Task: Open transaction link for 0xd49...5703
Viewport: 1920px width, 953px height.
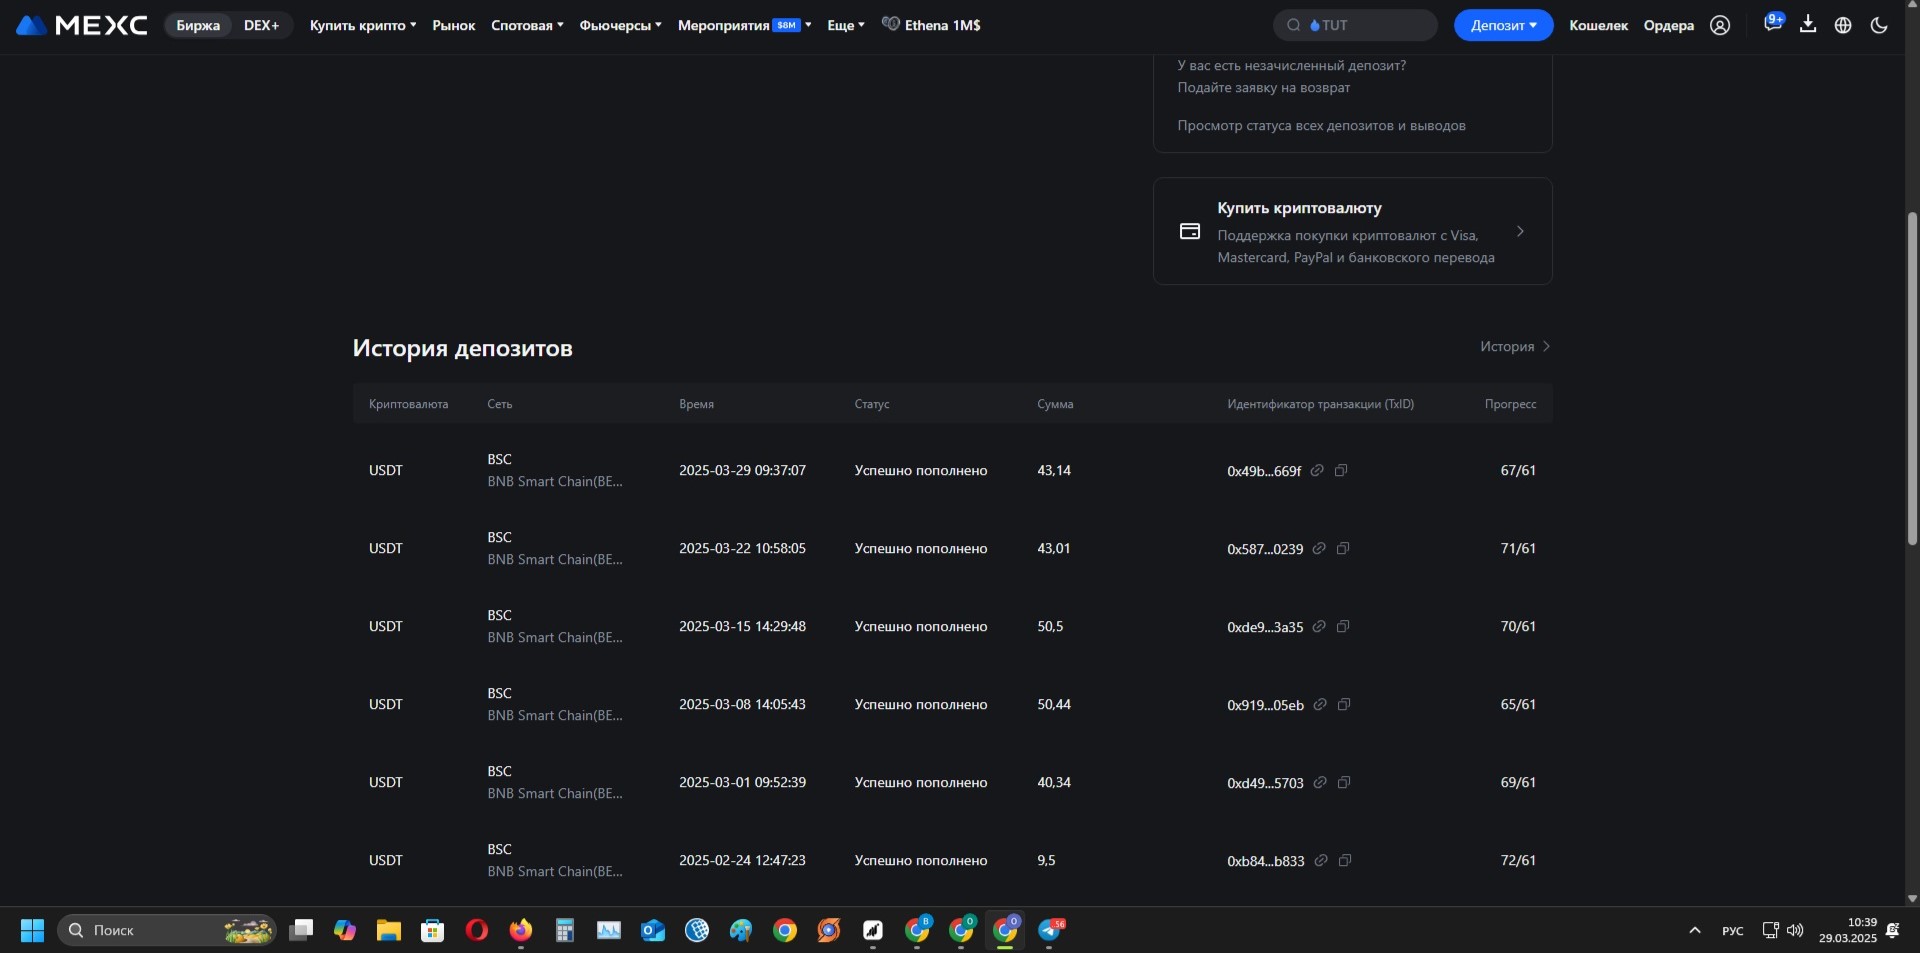Action: pyautogui.click(x=1320, y=782)
